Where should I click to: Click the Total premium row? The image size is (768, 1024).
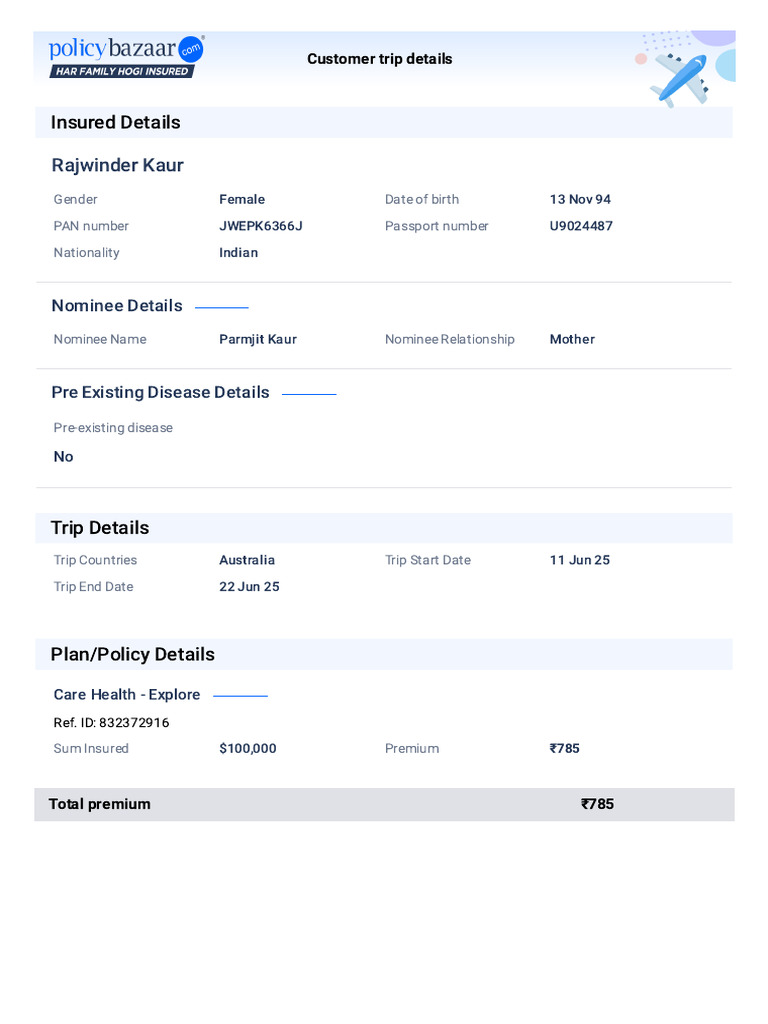(x=384, y=804)
